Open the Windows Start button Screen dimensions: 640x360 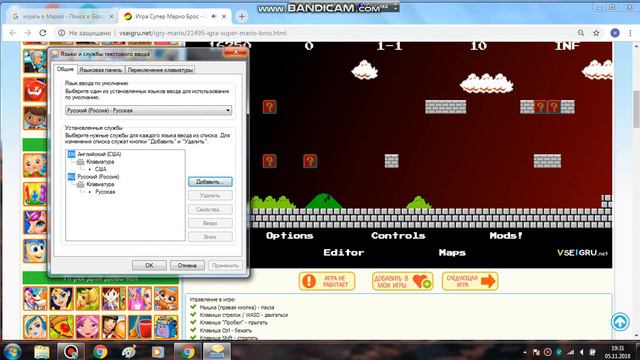tap(12, 351)
